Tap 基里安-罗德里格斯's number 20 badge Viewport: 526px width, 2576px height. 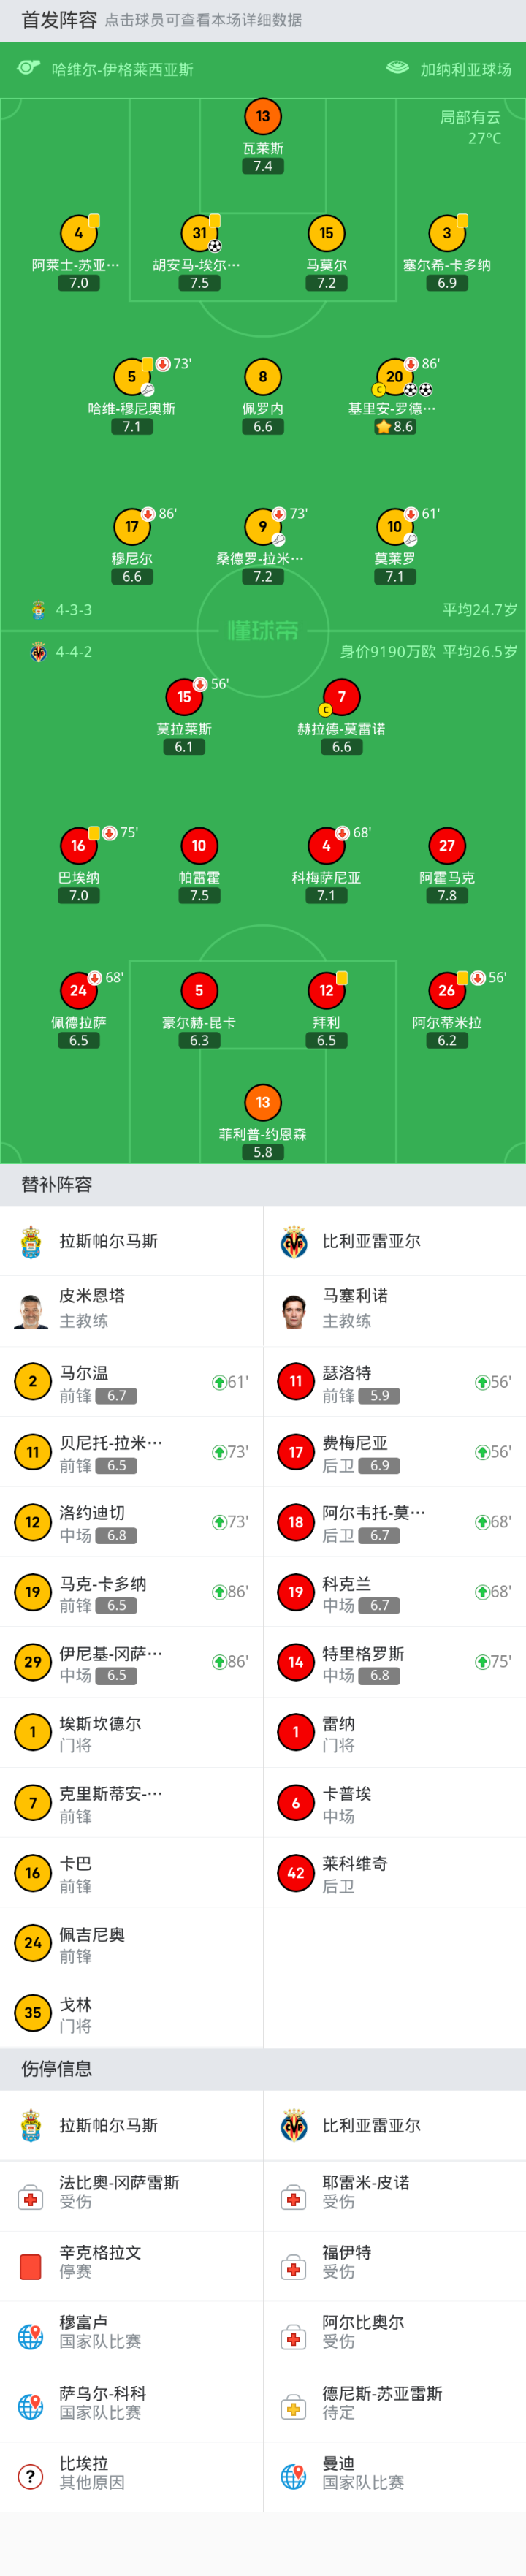click(395, 377)
